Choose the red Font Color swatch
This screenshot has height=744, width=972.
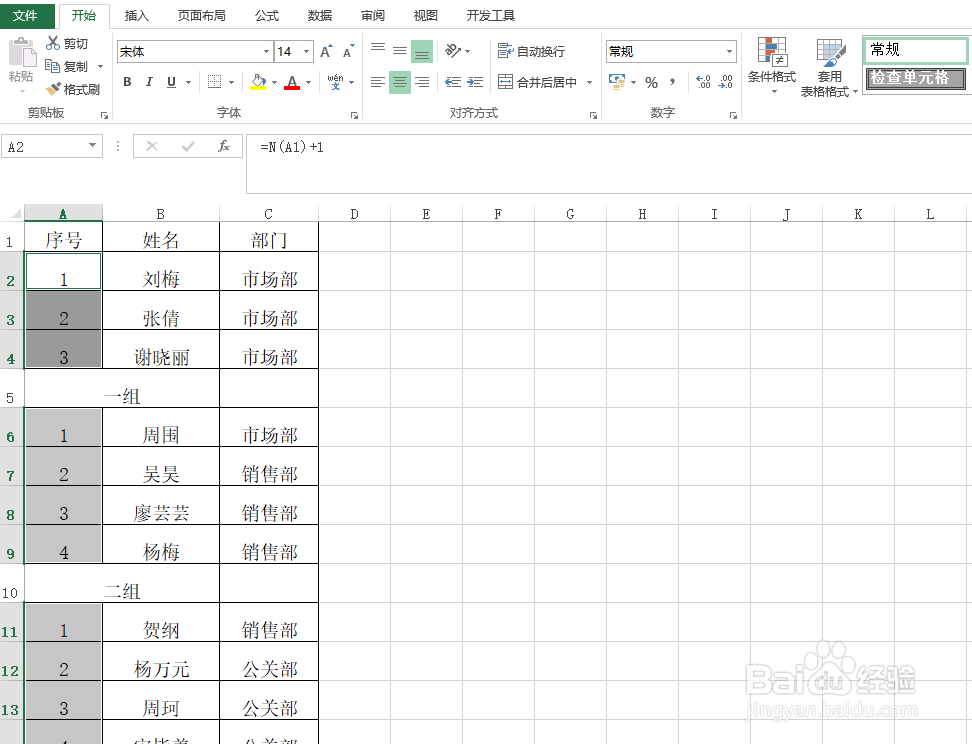[x=292, y=86]
